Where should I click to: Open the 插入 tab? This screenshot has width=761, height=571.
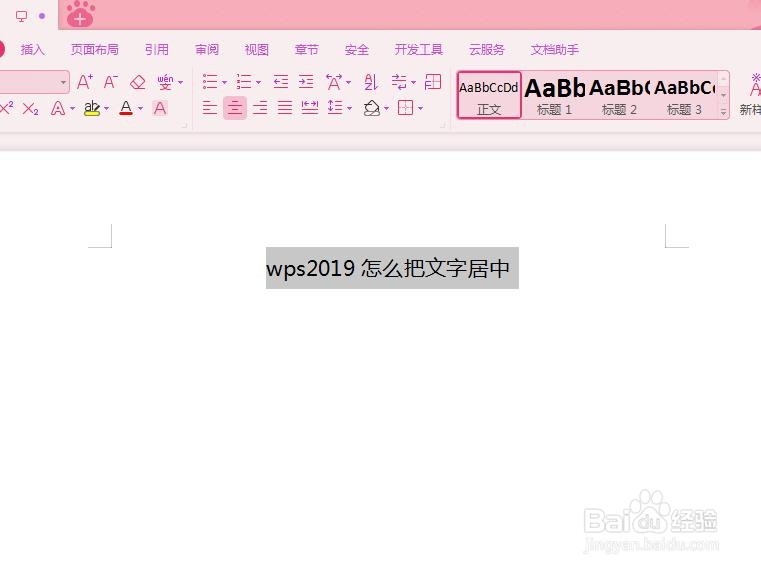coord(33,49)
